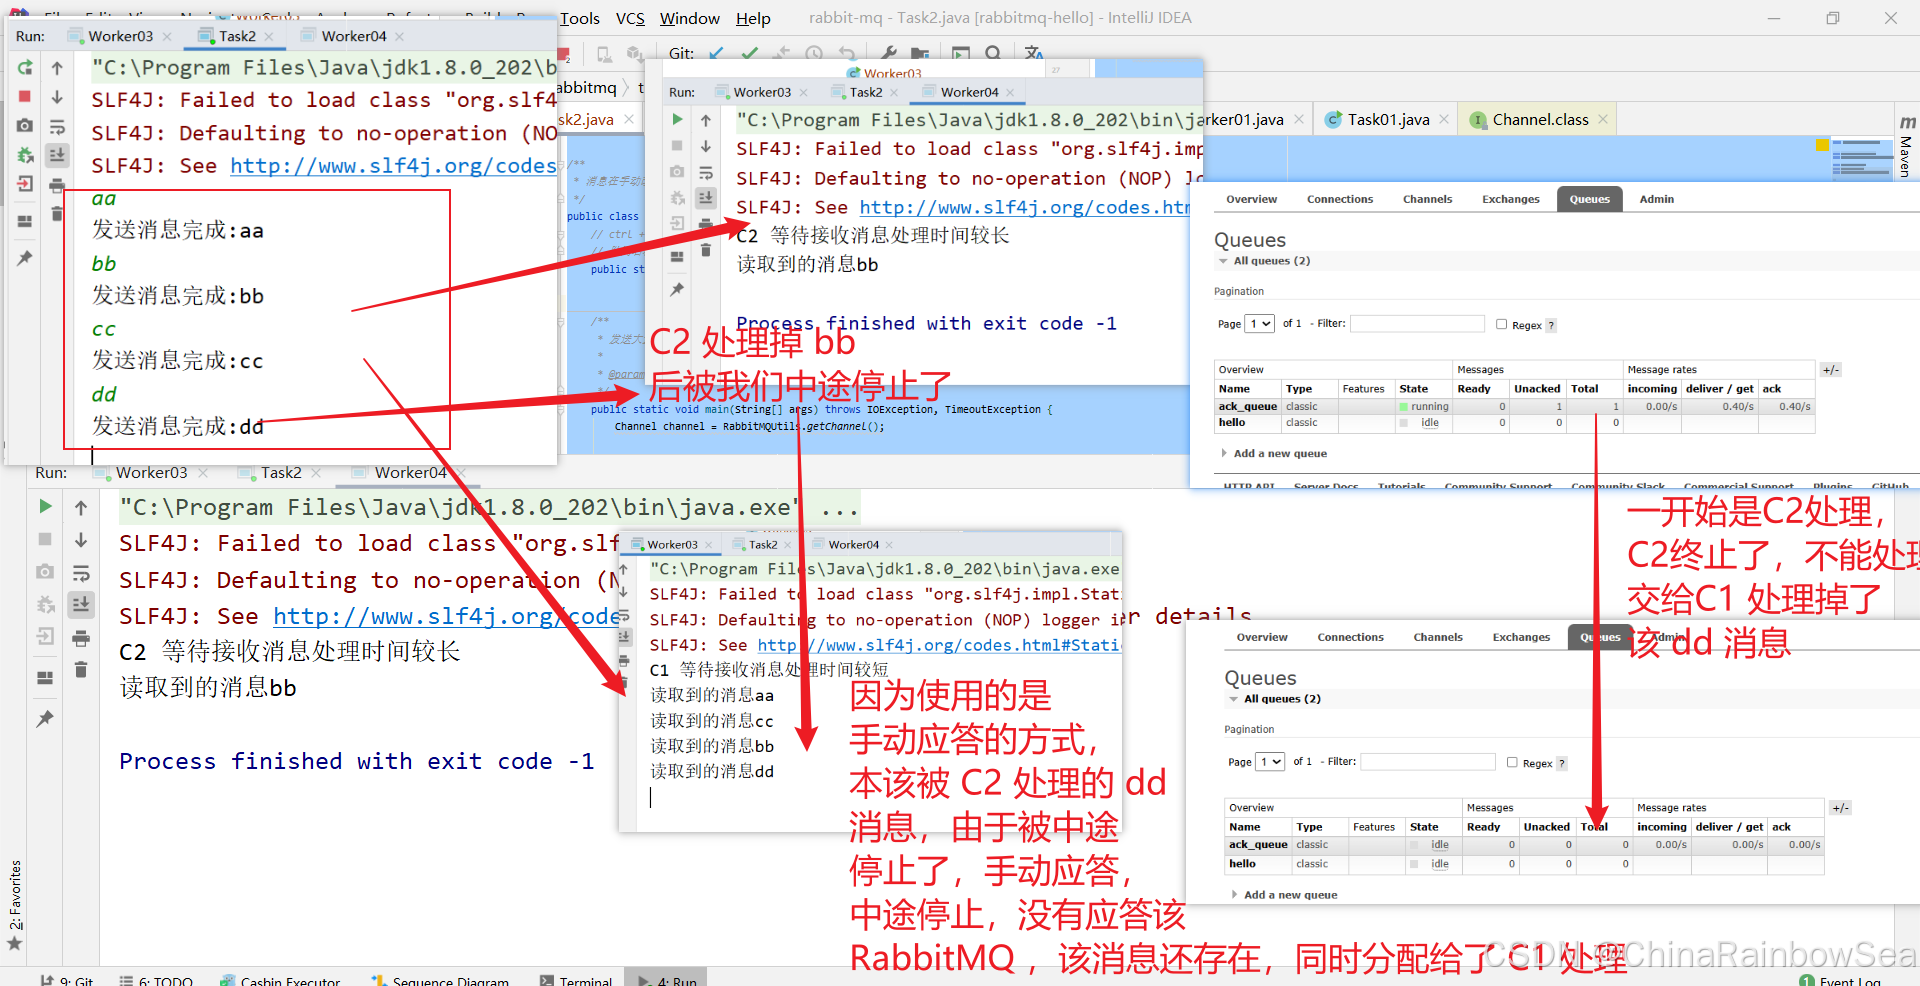Click Filter field in lower RabbitMQ page
1920x986 pixels.
[1427, 762]
